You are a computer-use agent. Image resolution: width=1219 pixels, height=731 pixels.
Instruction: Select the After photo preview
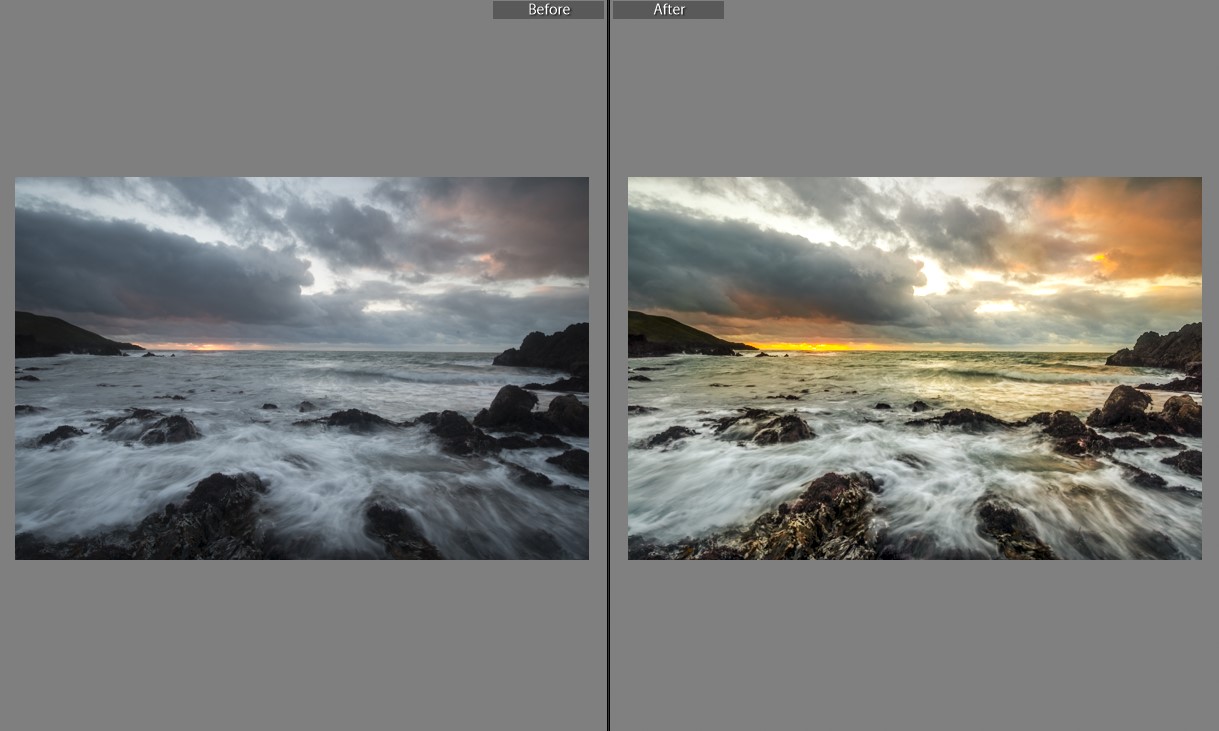914,368
